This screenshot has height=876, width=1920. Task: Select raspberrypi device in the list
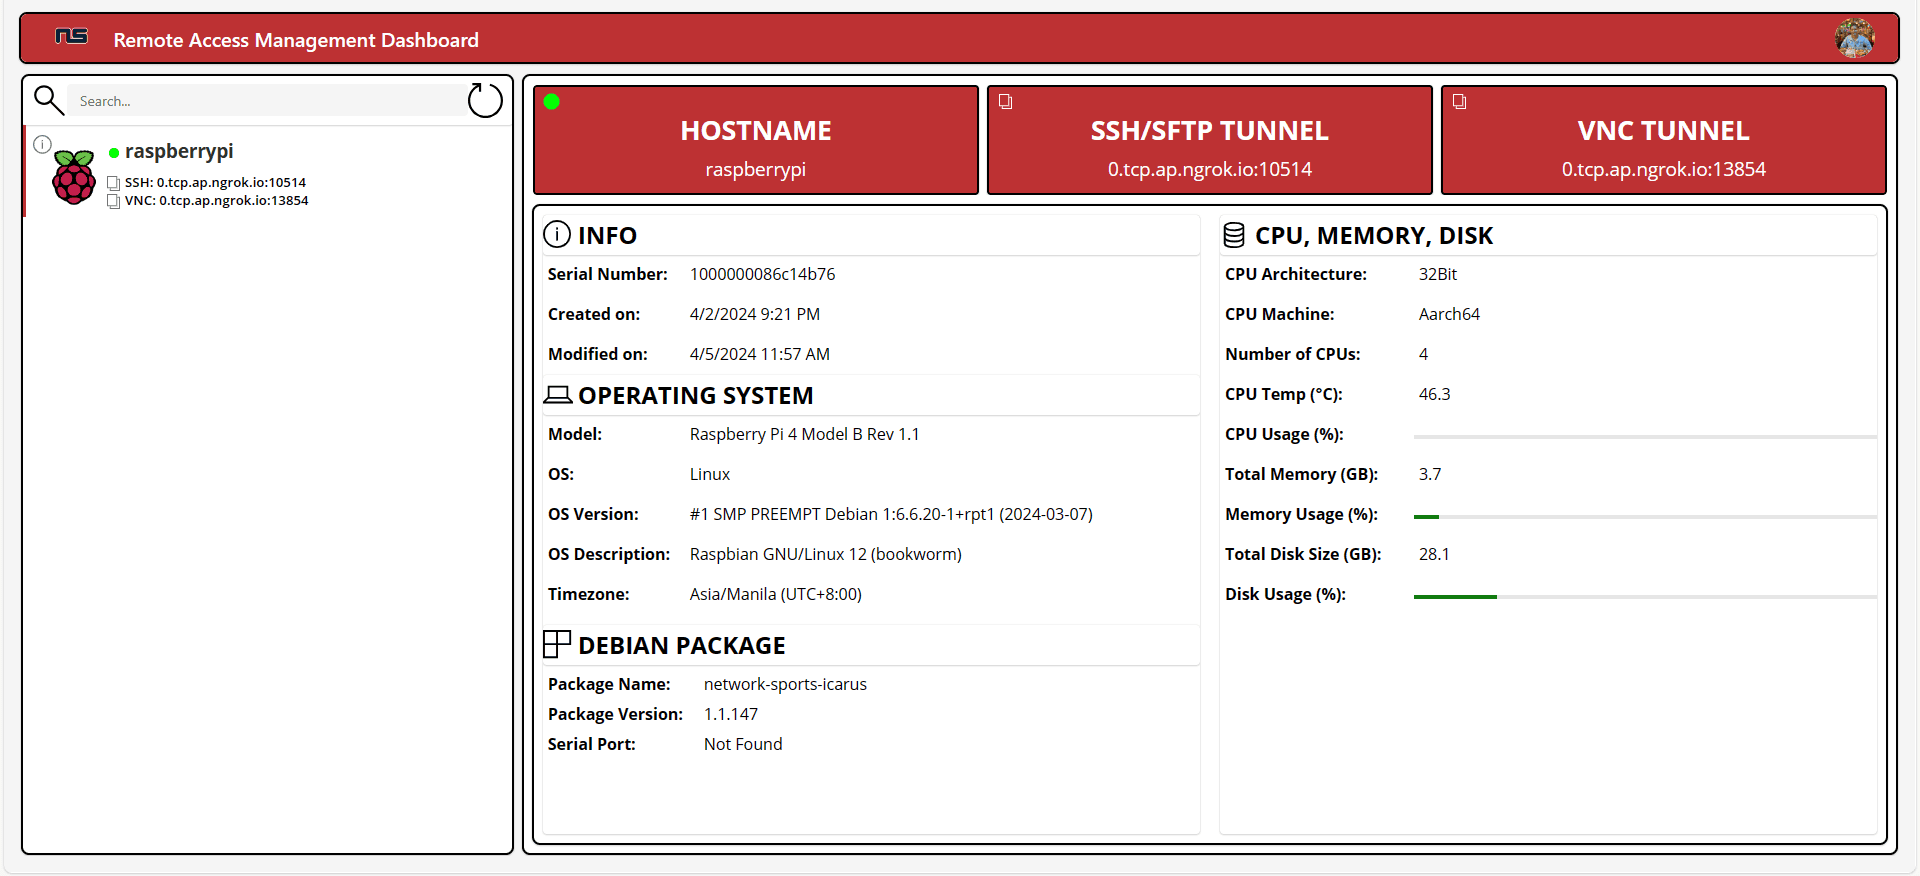(x=179, y=151)
